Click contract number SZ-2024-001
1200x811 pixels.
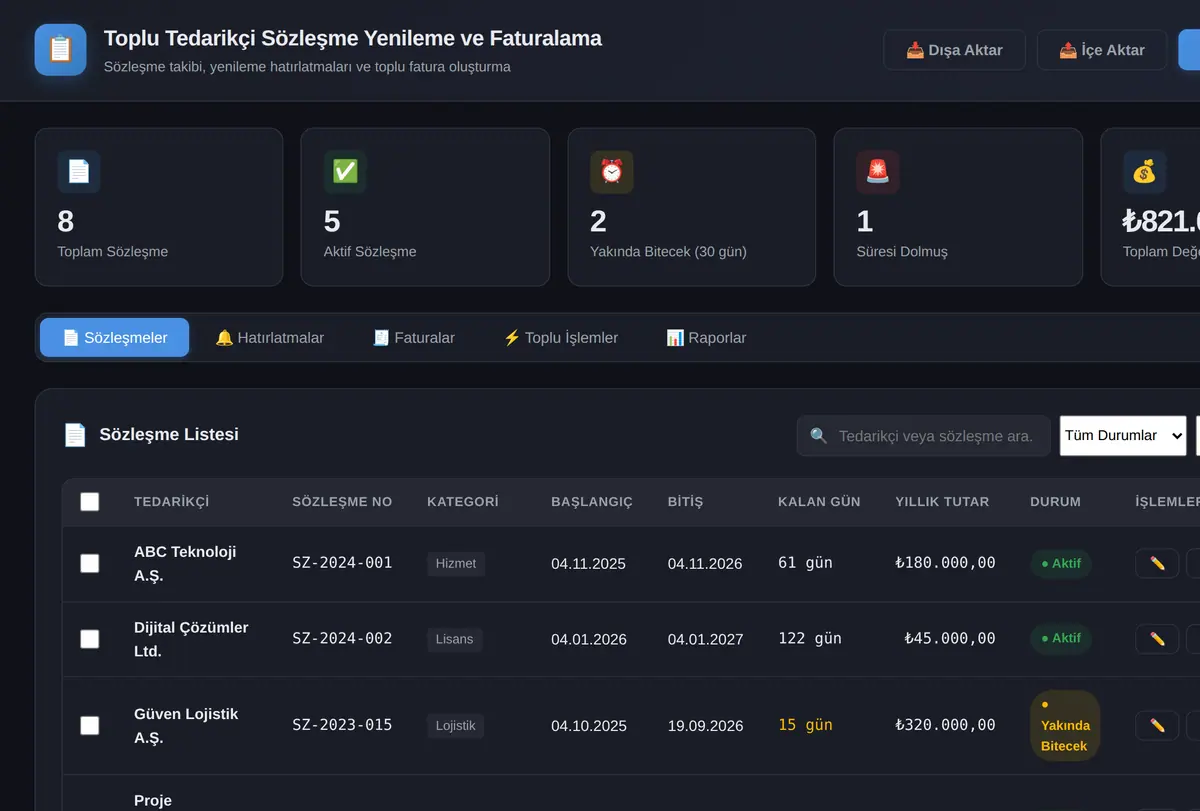click(x=342, y=563)
